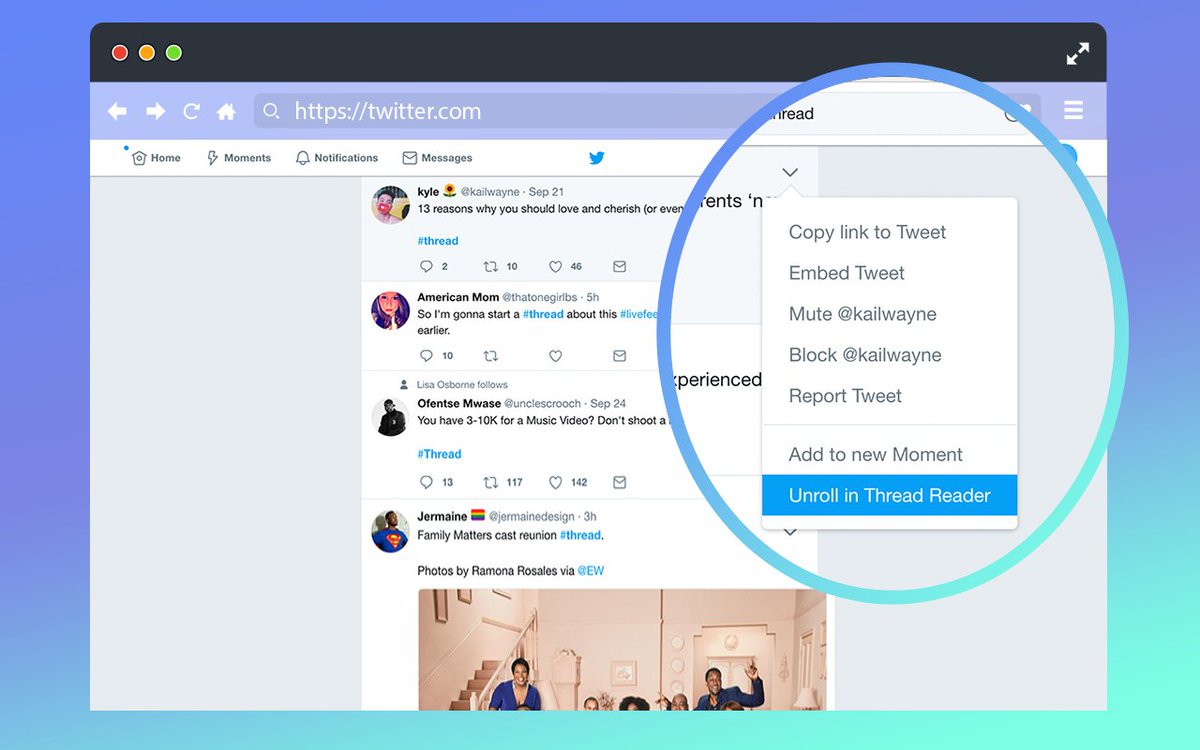Click the Sep 24 timestamp on Ofentse's tweet

coord(608,403)
